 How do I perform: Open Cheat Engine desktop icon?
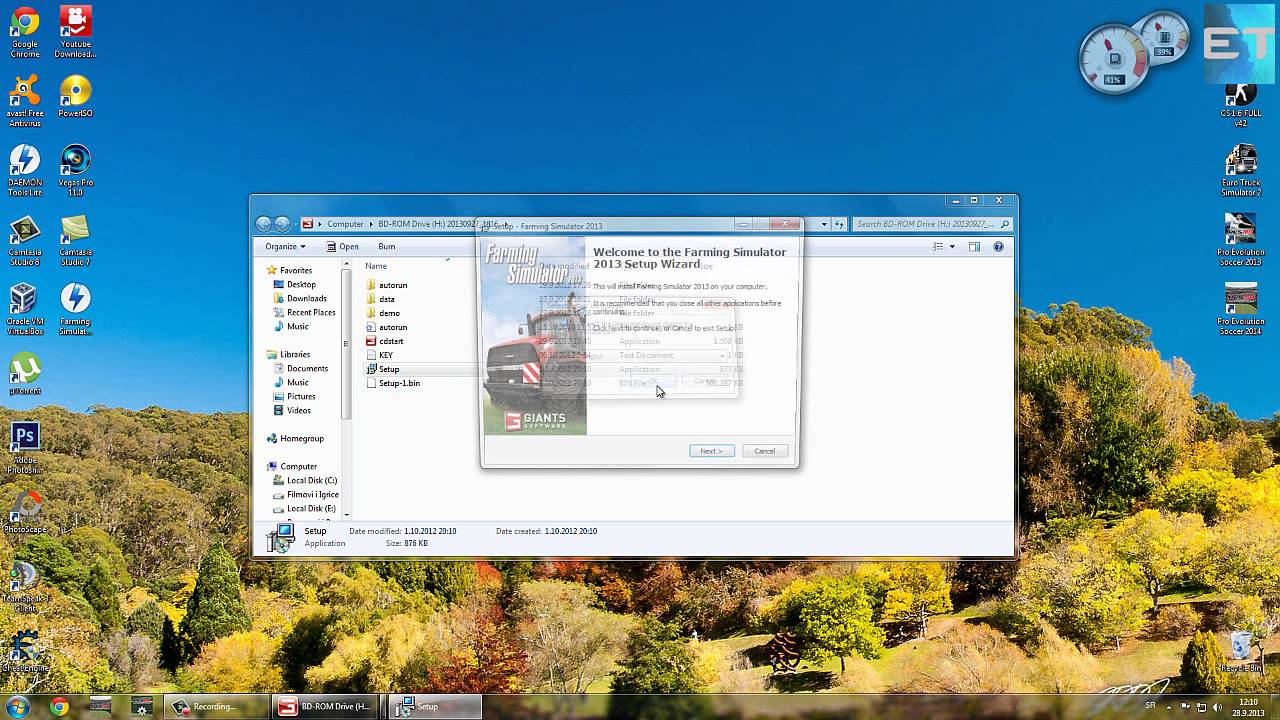[x=24, y=651]
